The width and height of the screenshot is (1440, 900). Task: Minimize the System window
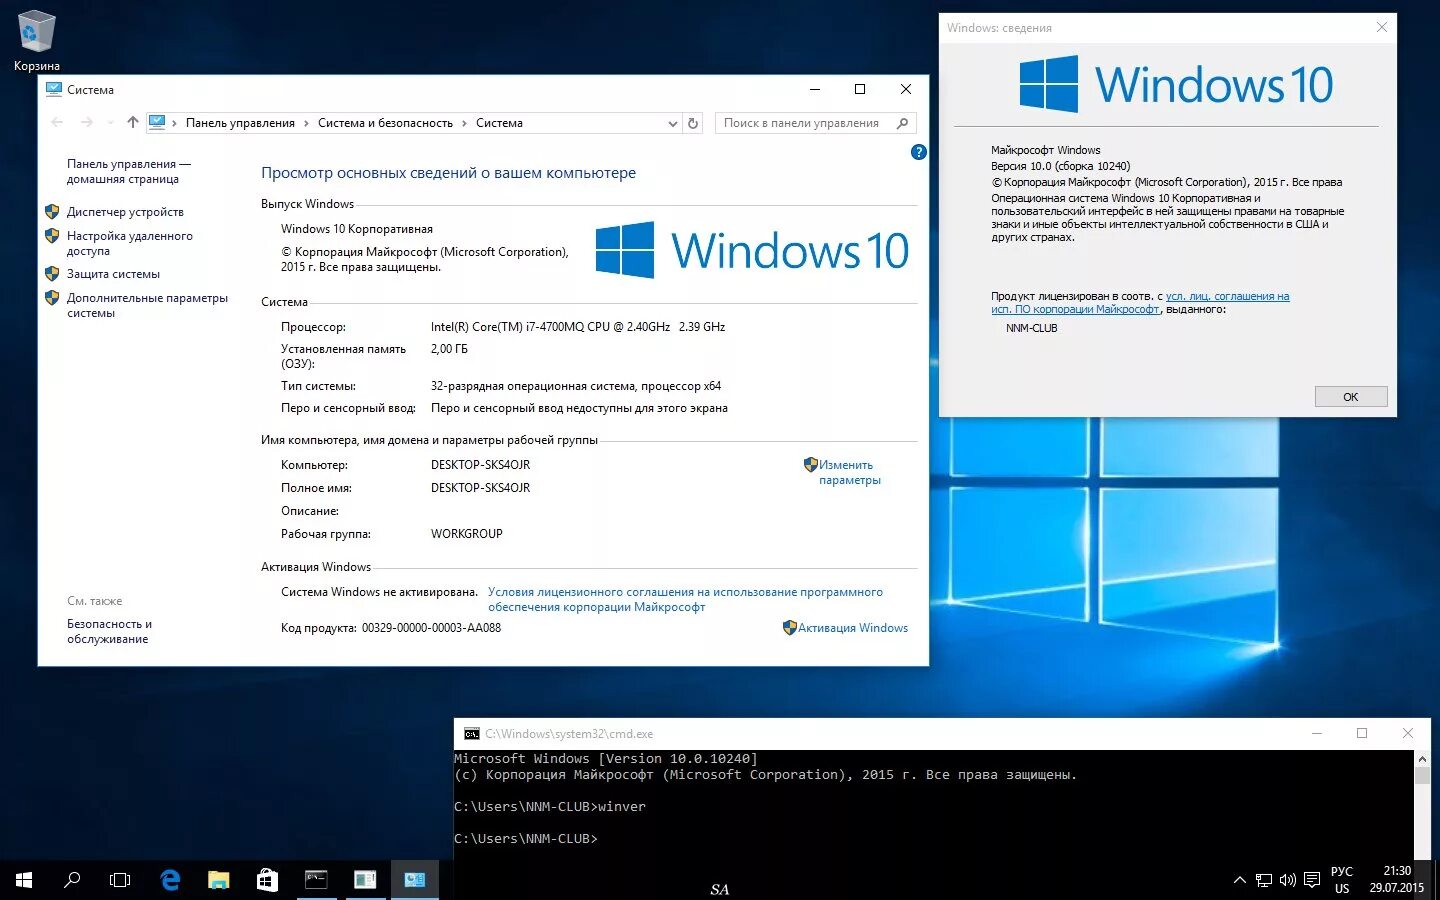pyautogui.click(x=815, y=89)
